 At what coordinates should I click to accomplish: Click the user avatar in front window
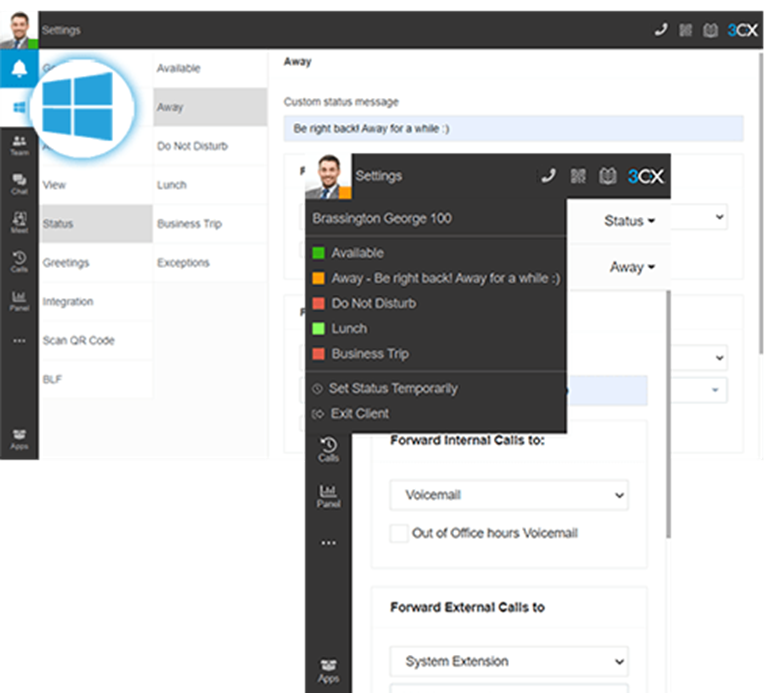pos(328,176)
